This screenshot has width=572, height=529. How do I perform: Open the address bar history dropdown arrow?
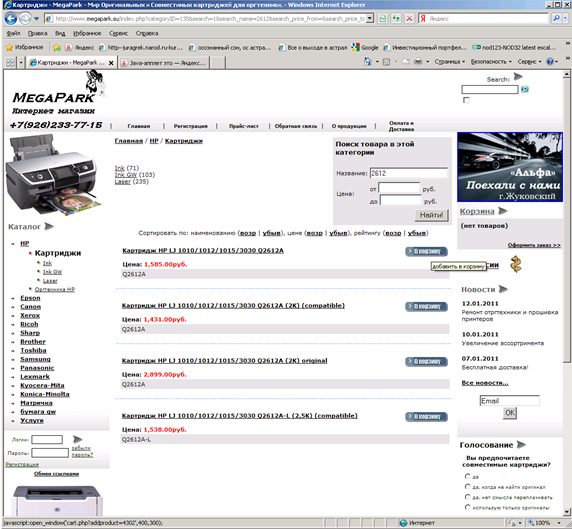(370, 18)
